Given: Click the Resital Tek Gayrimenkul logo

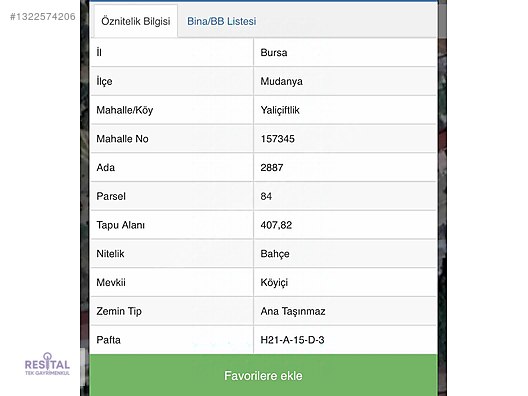Looking at the screenshot, I should point(47,364).
